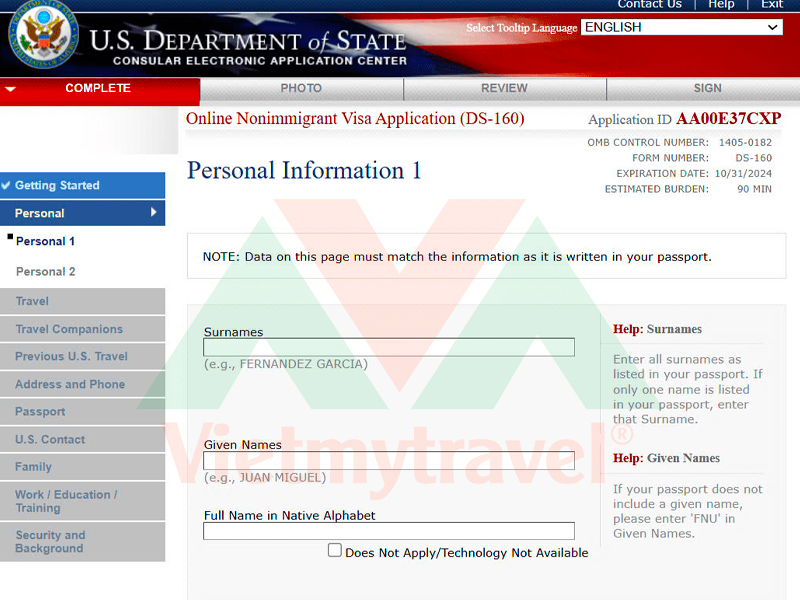800x600 pixels.
Task: Click the Application ID AA00E37CXP text
Action: tap(685, 119)
